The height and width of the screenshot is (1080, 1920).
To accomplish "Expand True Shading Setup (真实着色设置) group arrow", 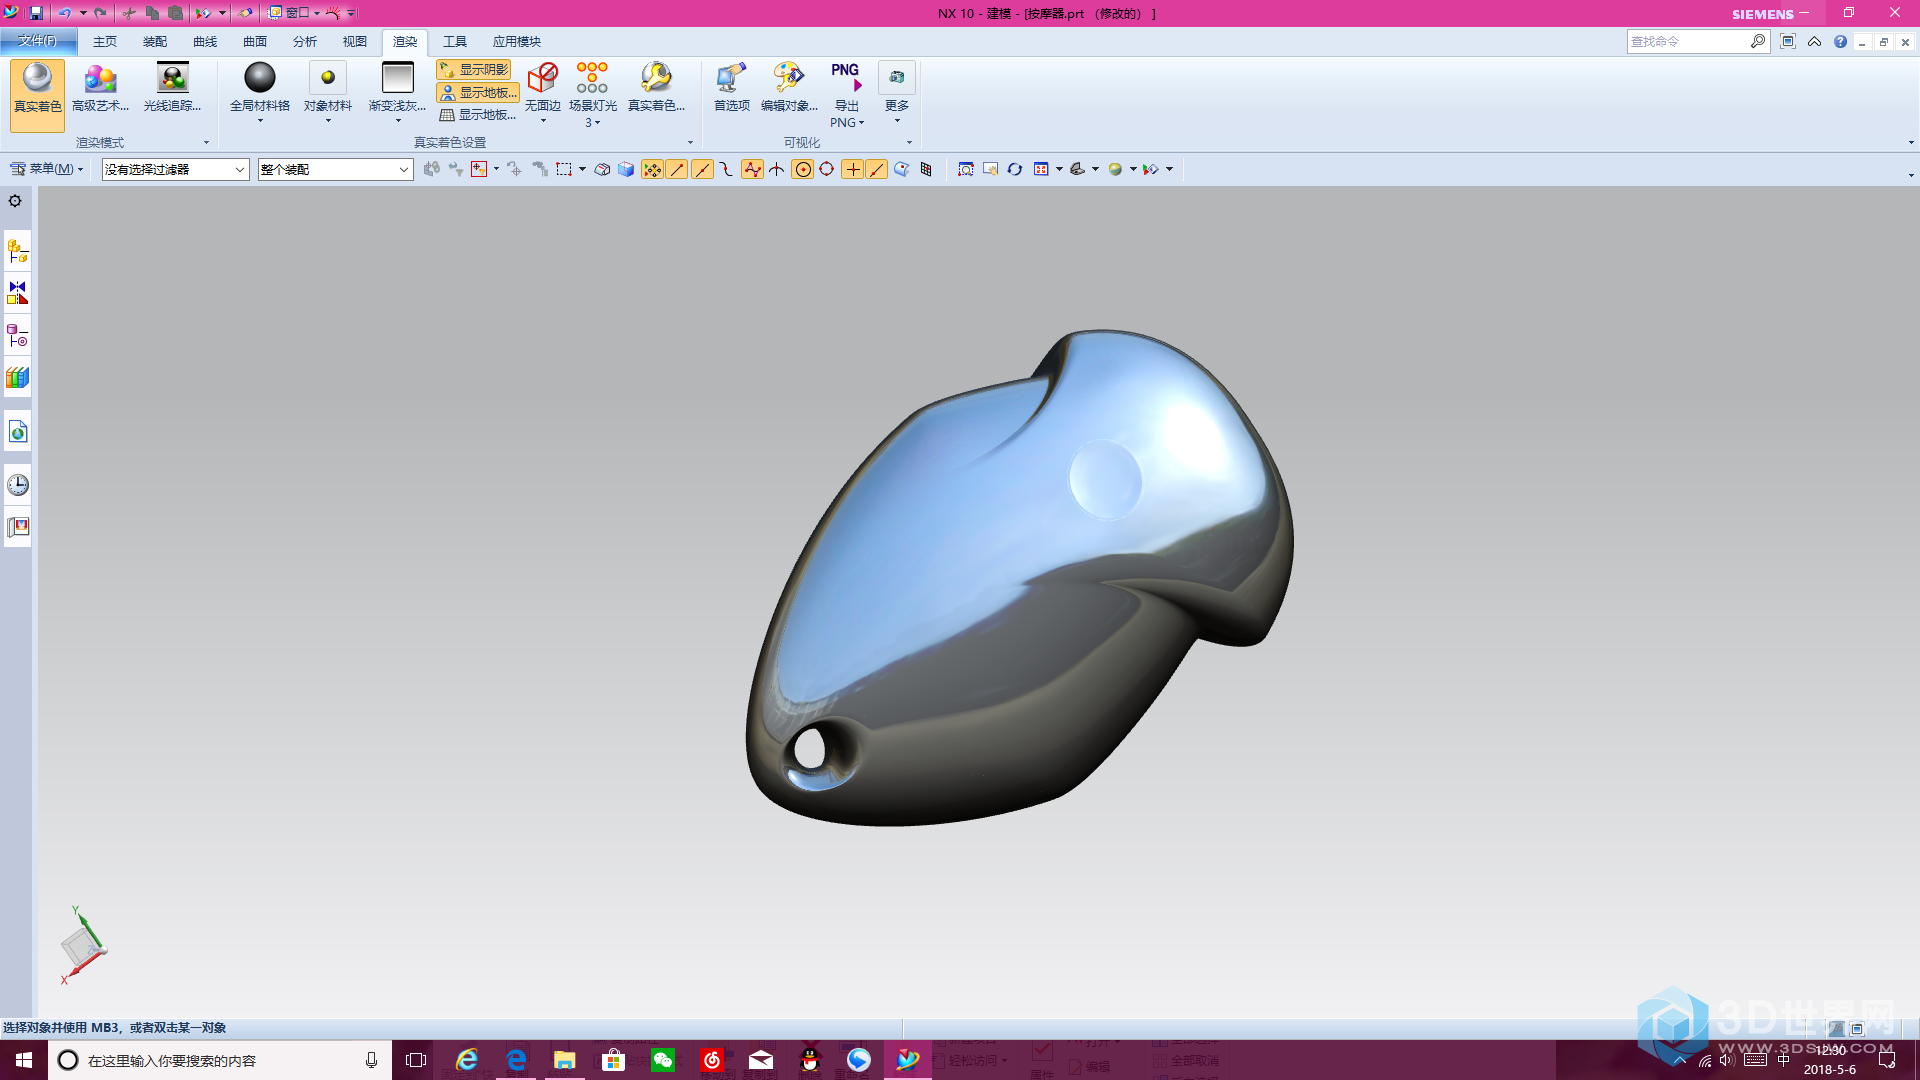I will click(690, 142).
